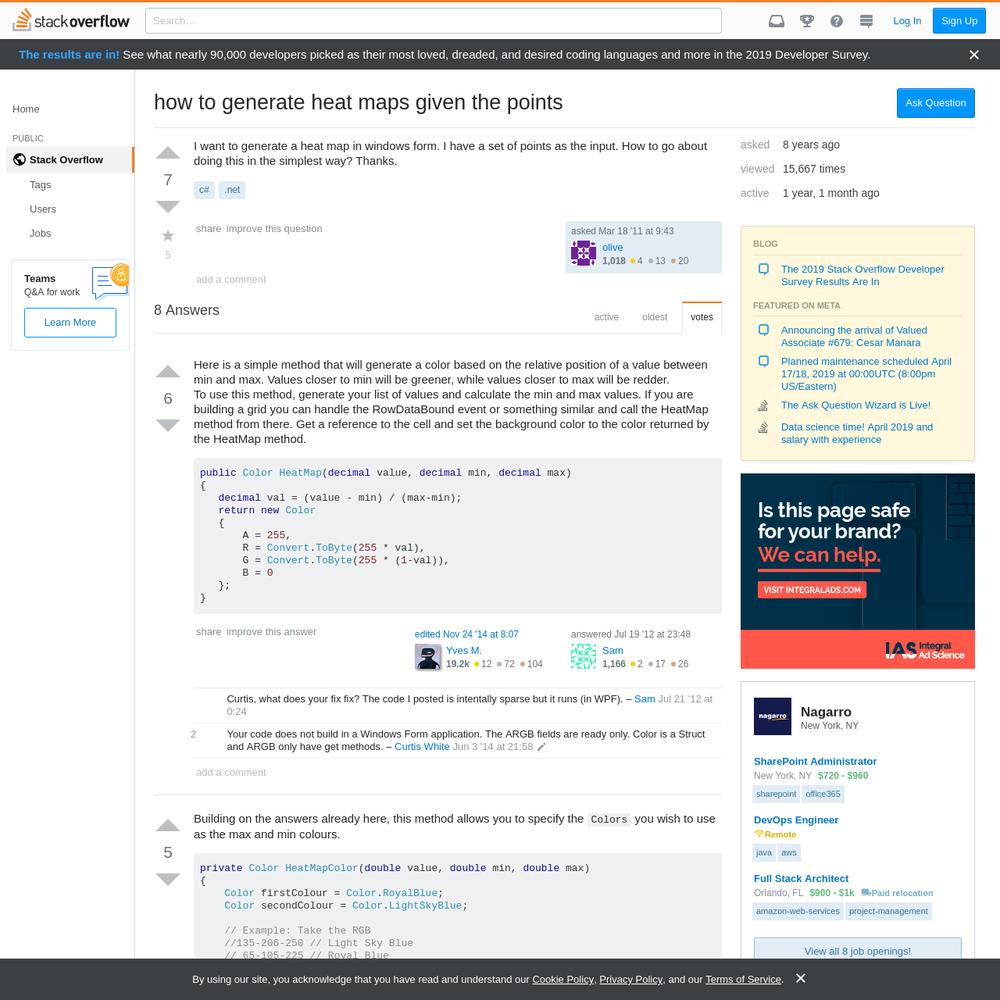Click blog speech-bubble icon beside Developer Survey link
Screen dimensions: 1000x1000
(x=763, y=269)
